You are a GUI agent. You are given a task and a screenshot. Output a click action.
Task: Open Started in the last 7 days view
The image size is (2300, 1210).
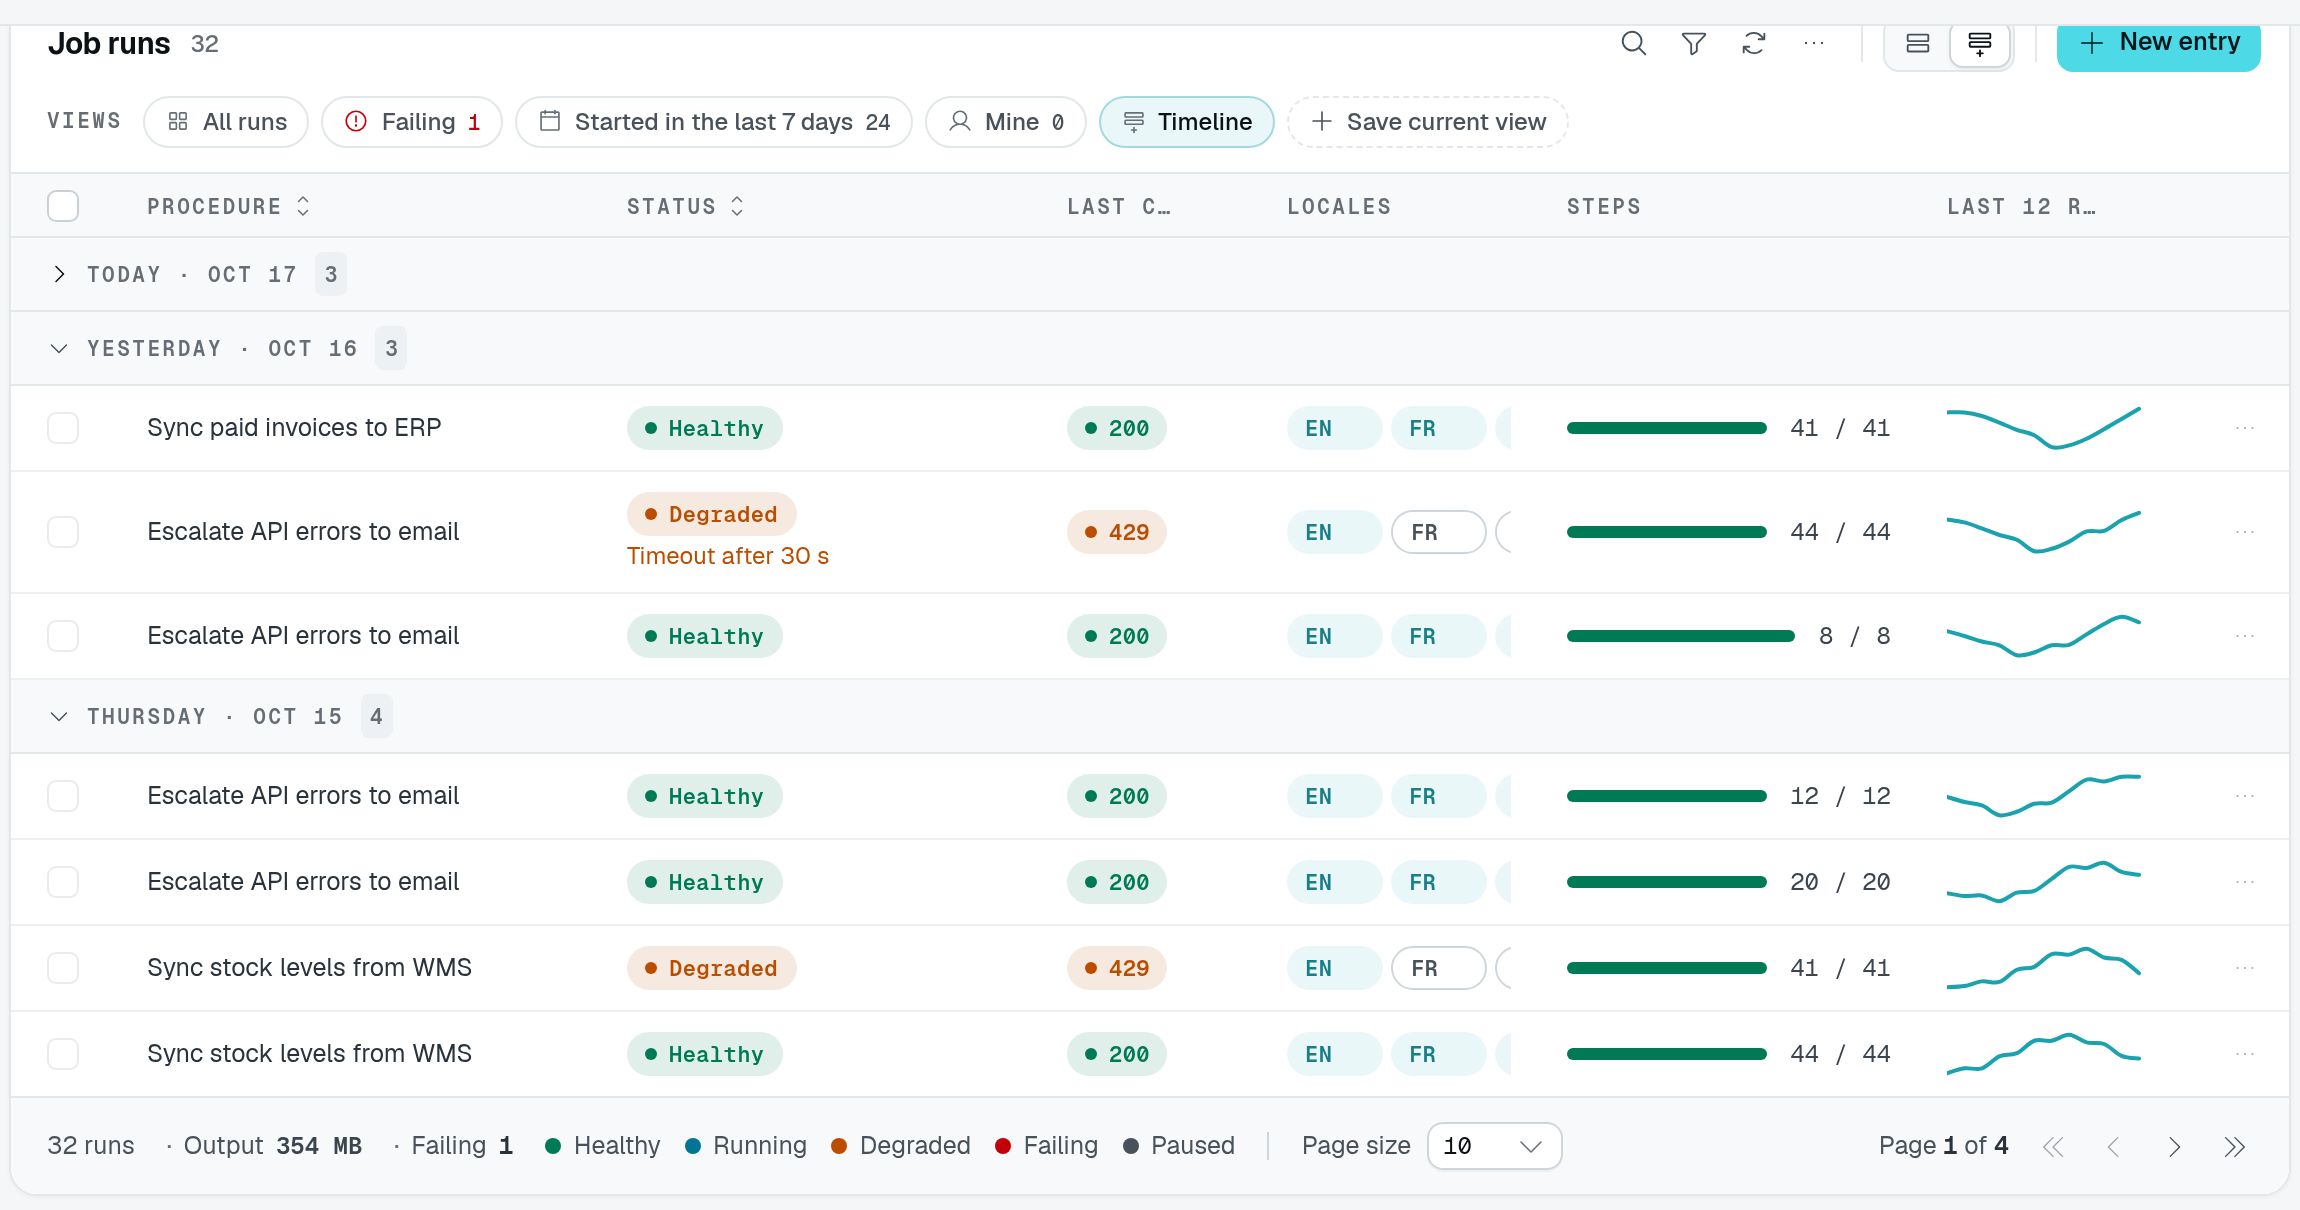pyautogui.click(x=714, y=122)
